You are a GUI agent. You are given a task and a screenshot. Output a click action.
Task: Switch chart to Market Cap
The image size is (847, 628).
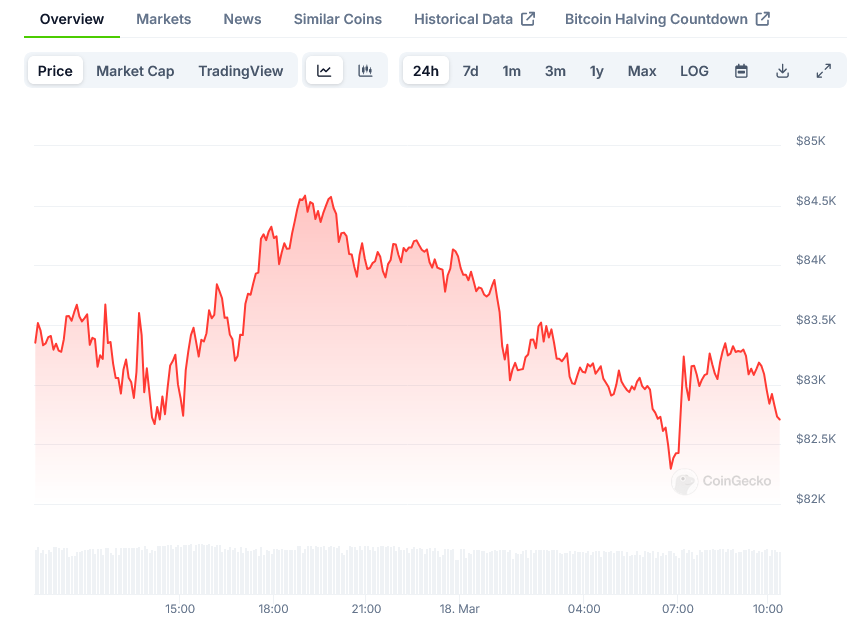pos(135,71)
